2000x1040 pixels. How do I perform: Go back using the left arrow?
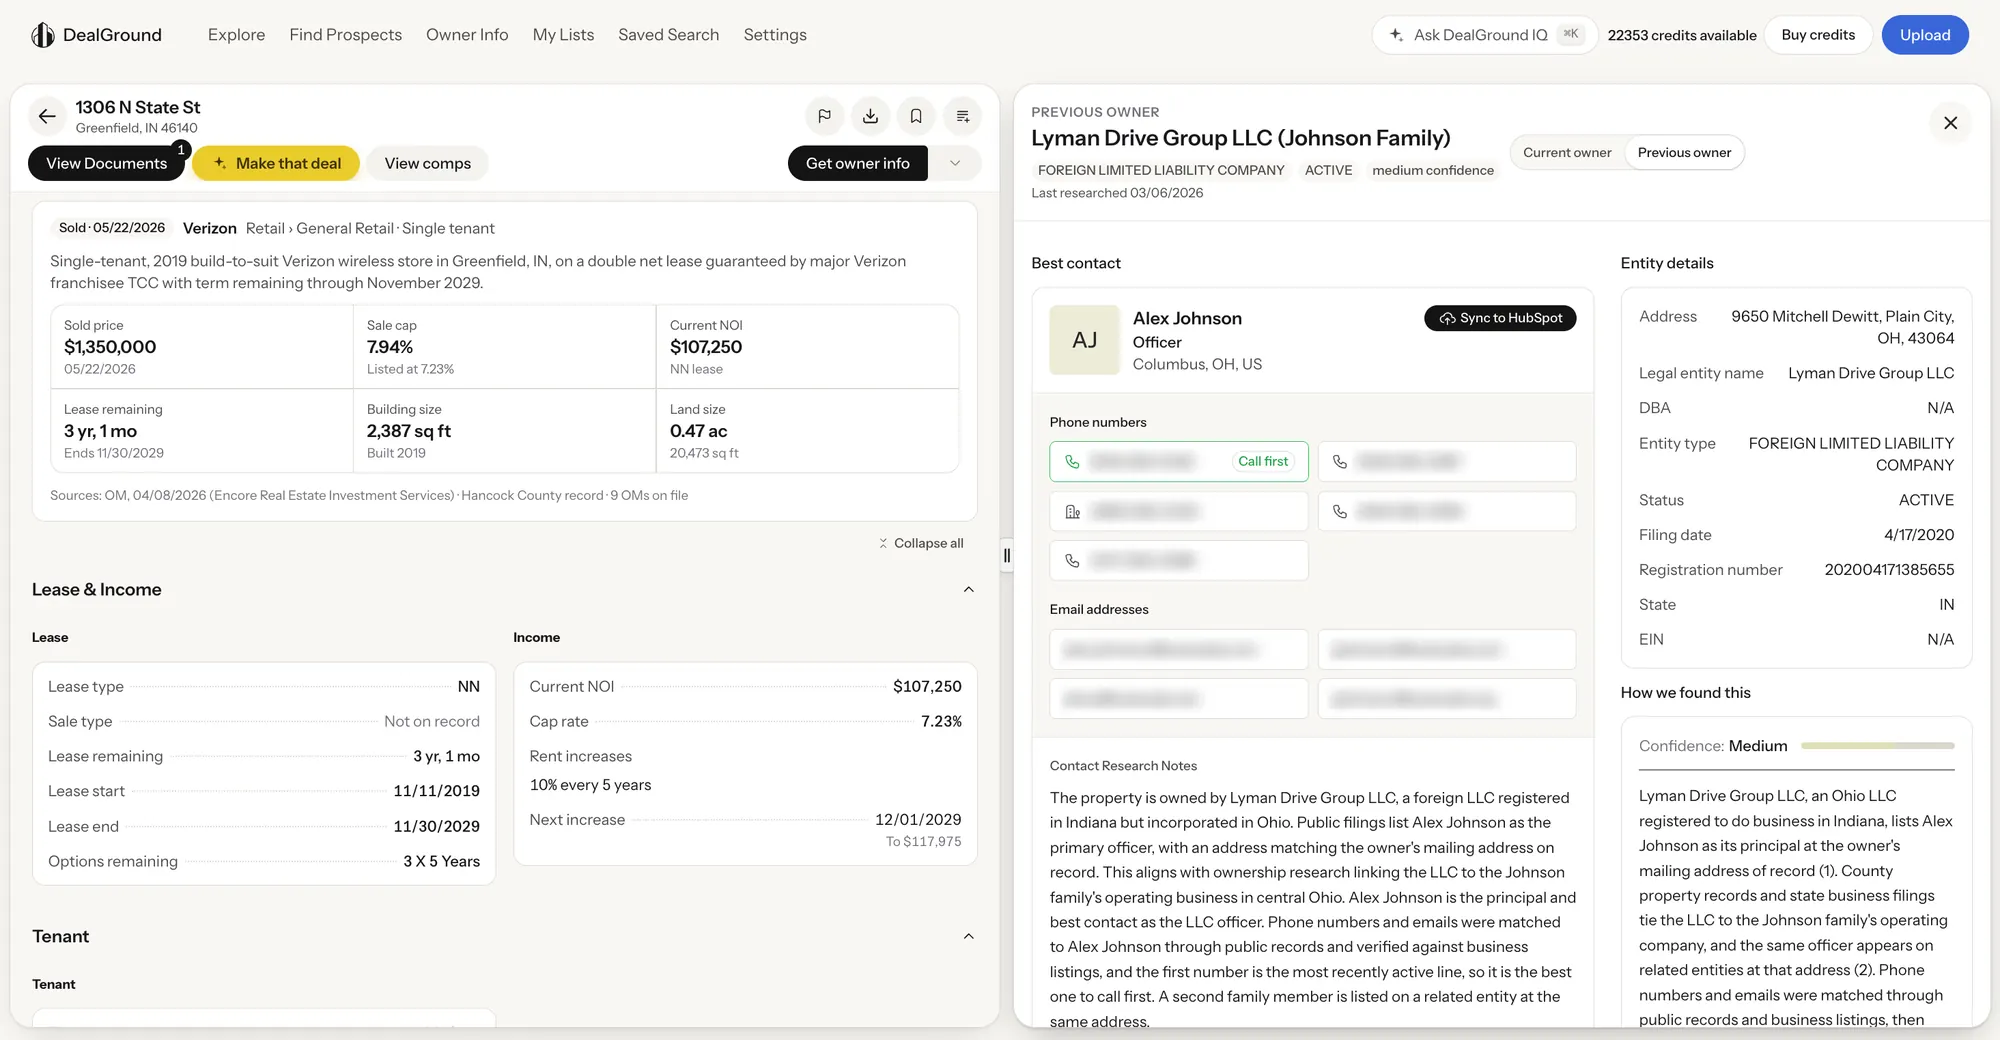[47, 116]
